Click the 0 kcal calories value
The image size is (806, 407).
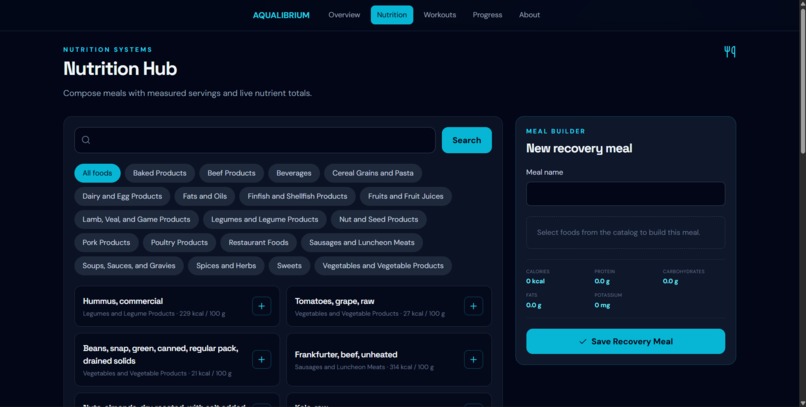pyautogui.click(x=535, y=281)
